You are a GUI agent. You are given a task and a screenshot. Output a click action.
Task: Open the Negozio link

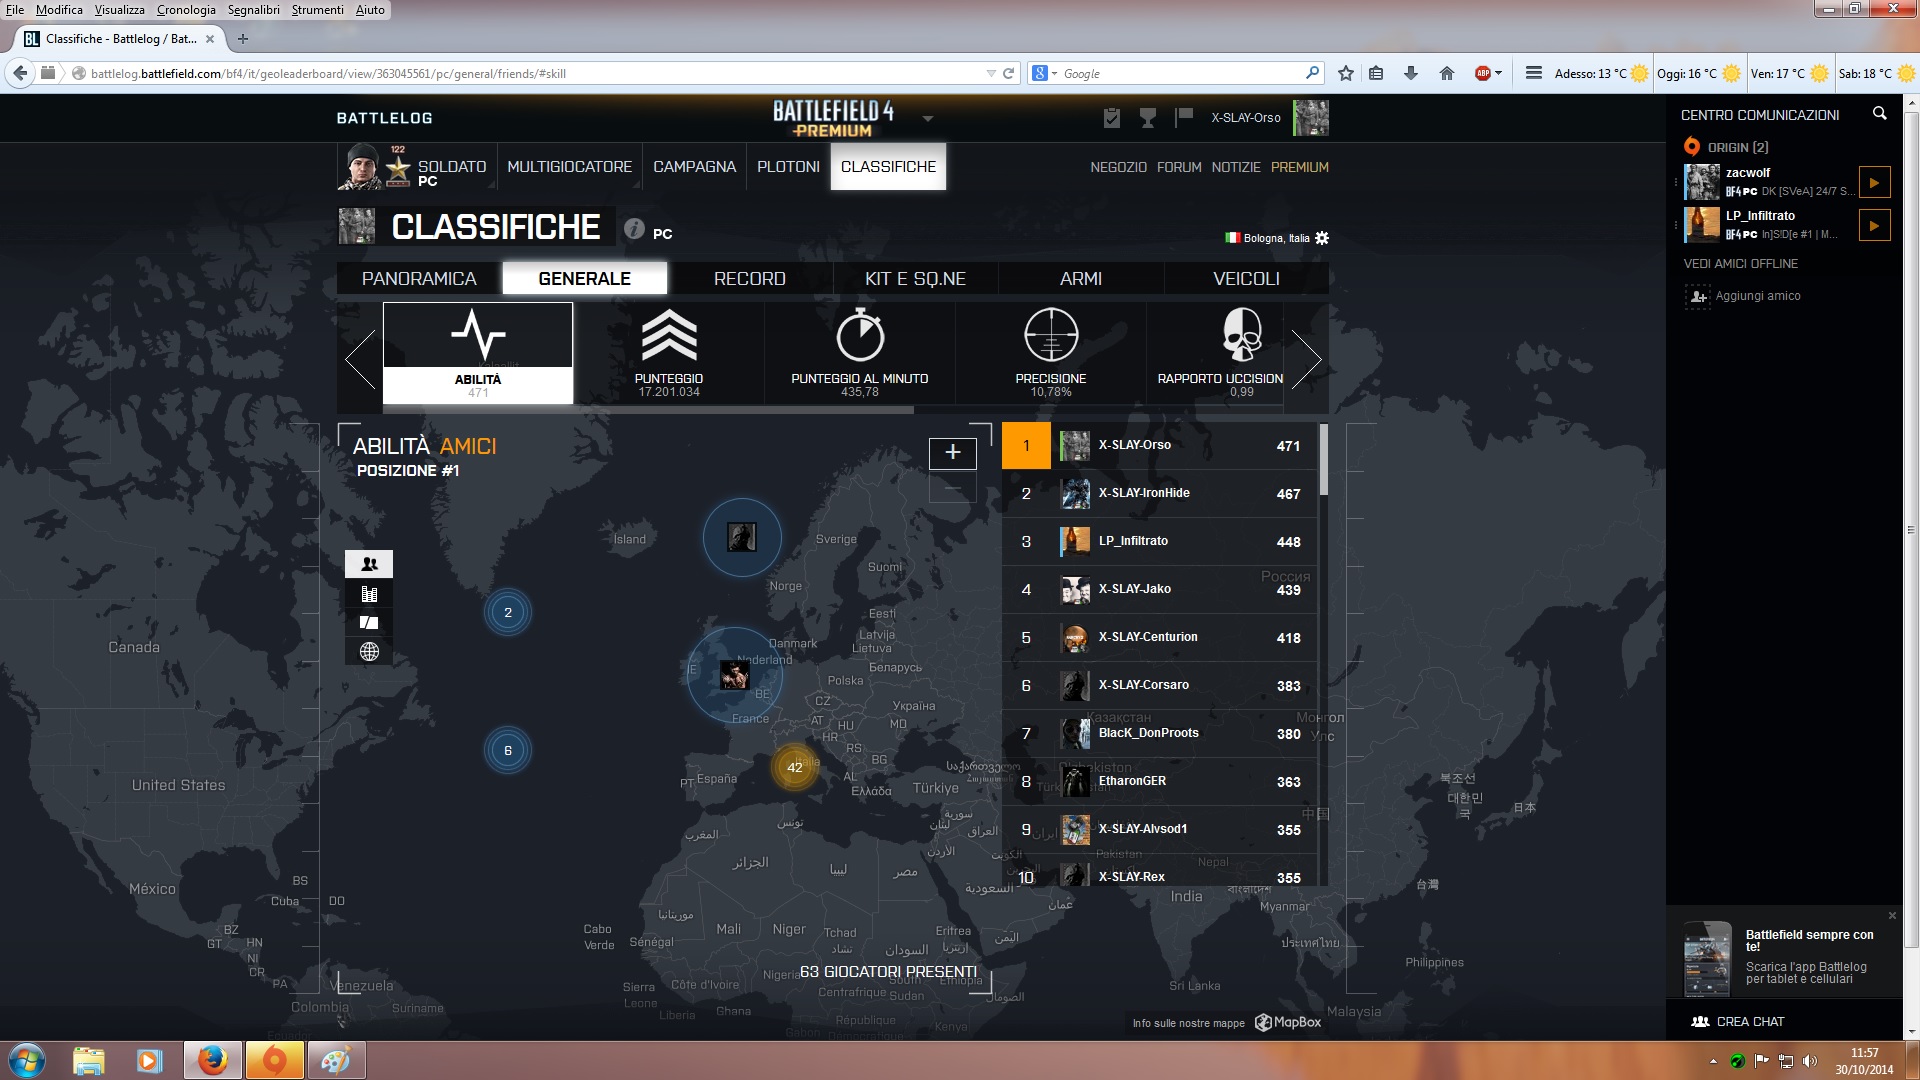1118,167
